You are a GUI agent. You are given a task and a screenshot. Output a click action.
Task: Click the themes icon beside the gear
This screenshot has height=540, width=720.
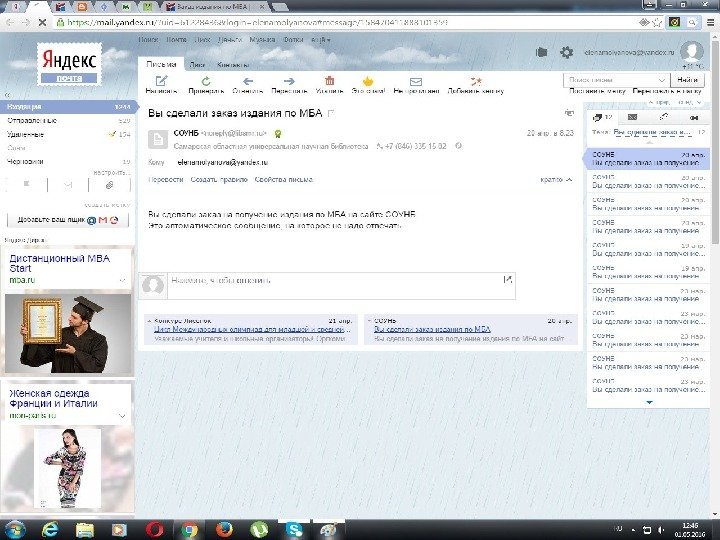pyautogui.click(x=541, y=52)
